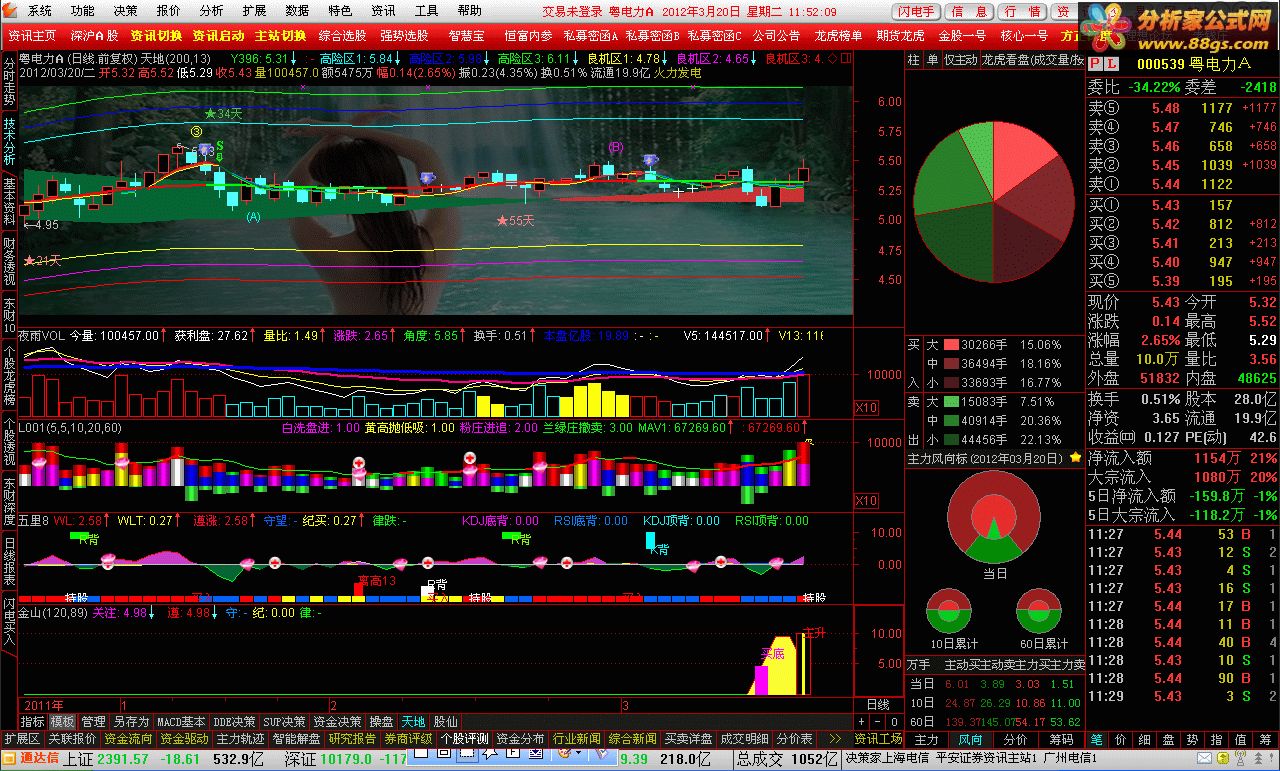Select the 风向 tab under flow panel
This screenshot has width=1280, height=771.
point(971,739)
